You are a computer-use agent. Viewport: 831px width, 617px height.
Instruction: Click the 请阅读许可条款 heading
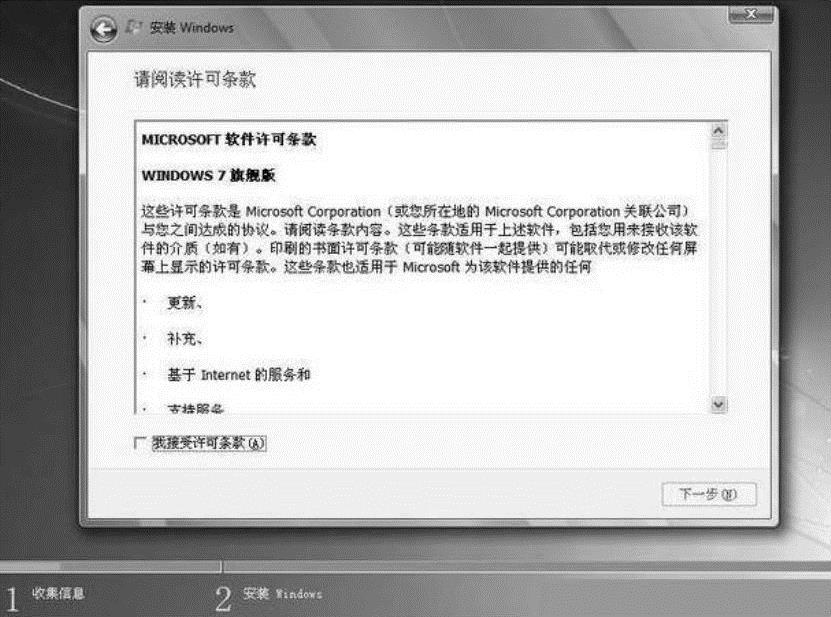pos(195,80)
